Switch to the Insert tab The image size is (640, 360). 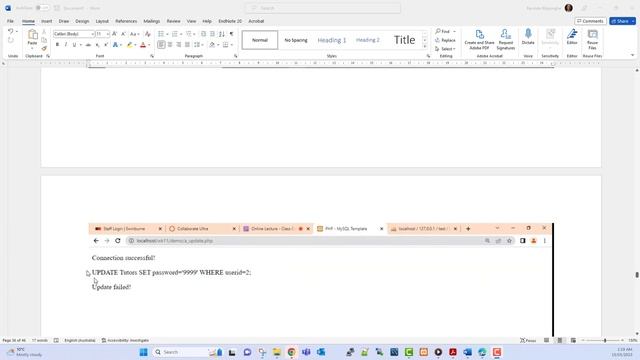point(47,21)
